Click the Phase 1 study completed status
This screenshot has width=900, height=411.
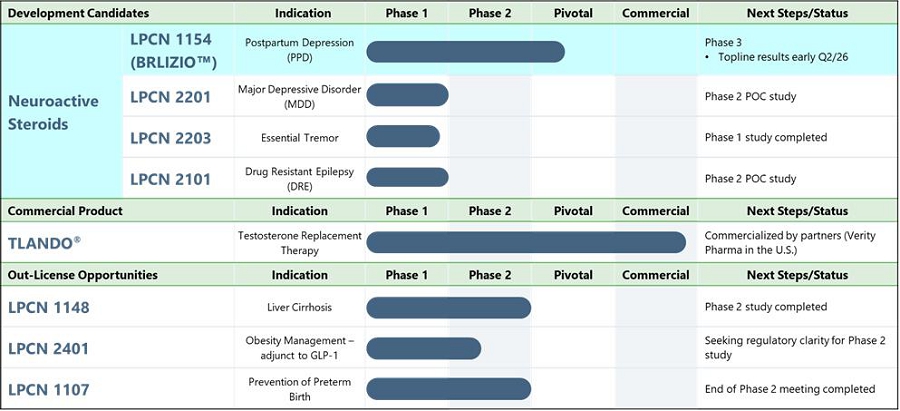pyautogui.click(x=765, y=137)
